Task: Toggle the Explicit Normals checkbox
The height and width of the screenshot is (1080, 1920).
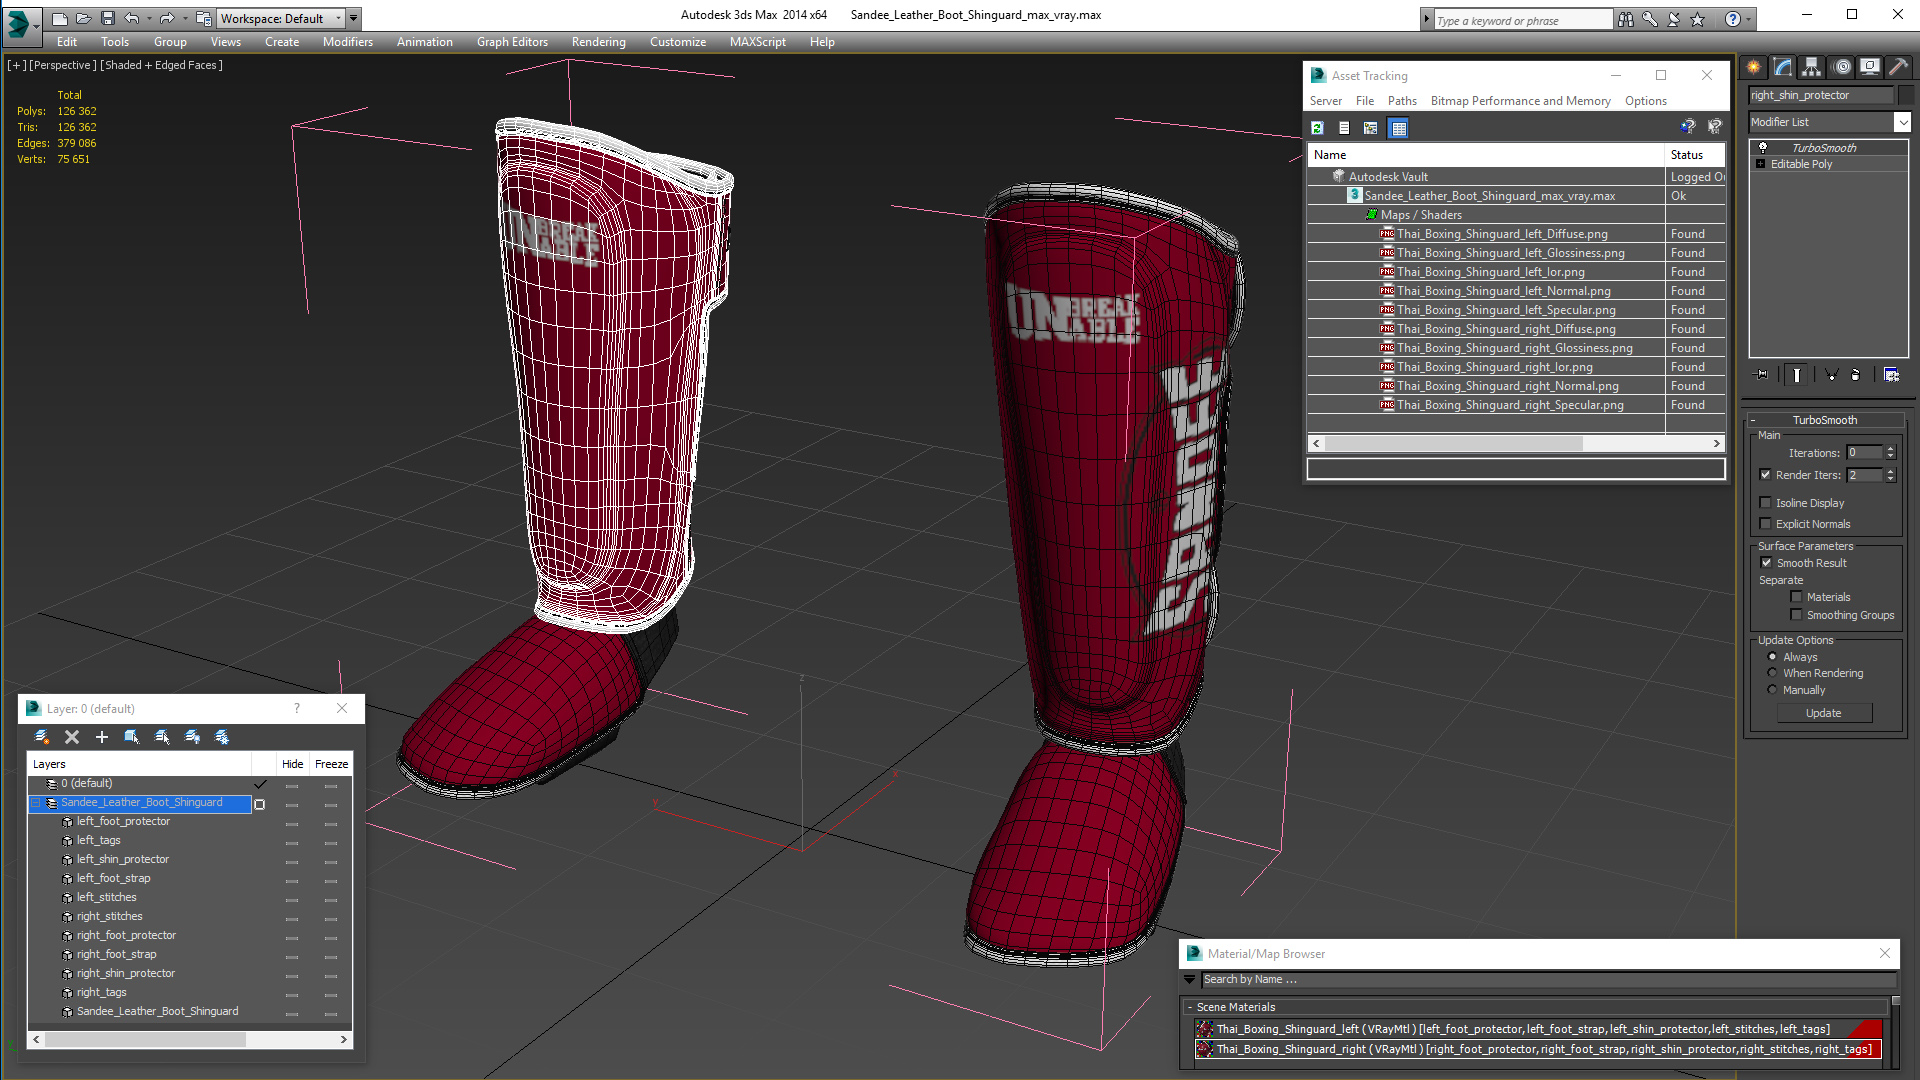Action: pos(1765,524)
